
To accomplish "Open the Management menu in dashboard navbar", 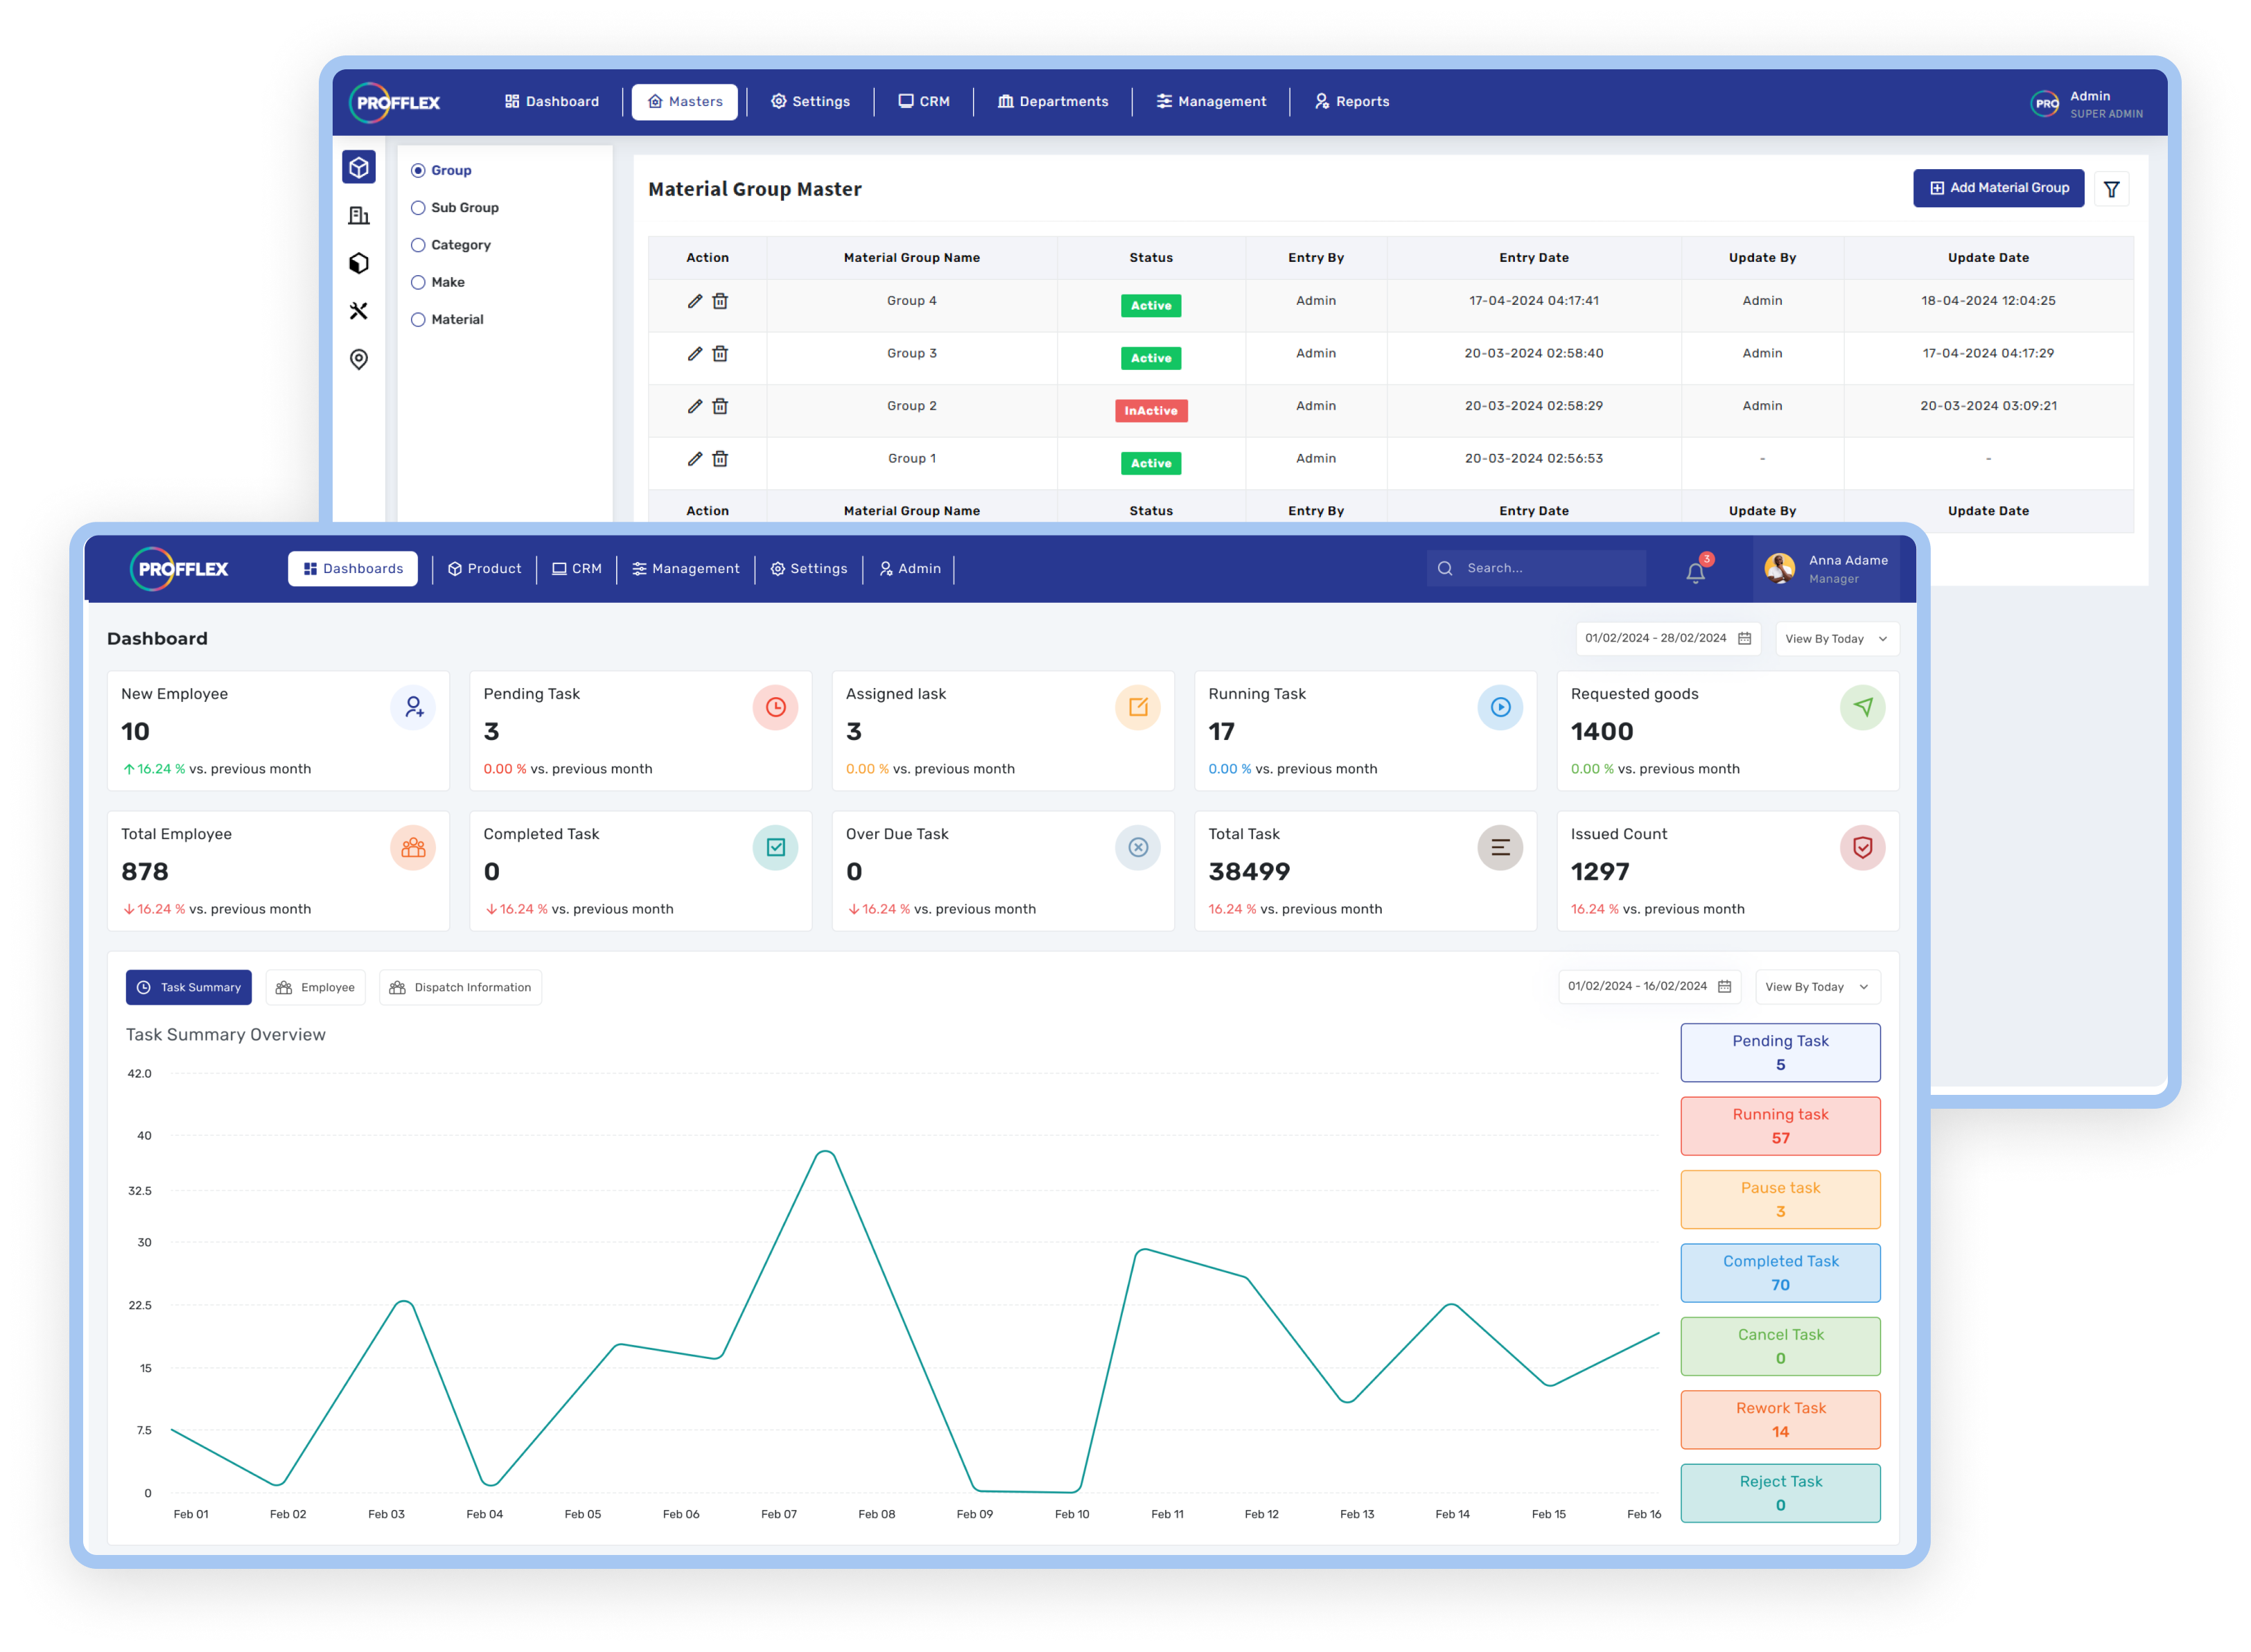I will click(686, 569).
